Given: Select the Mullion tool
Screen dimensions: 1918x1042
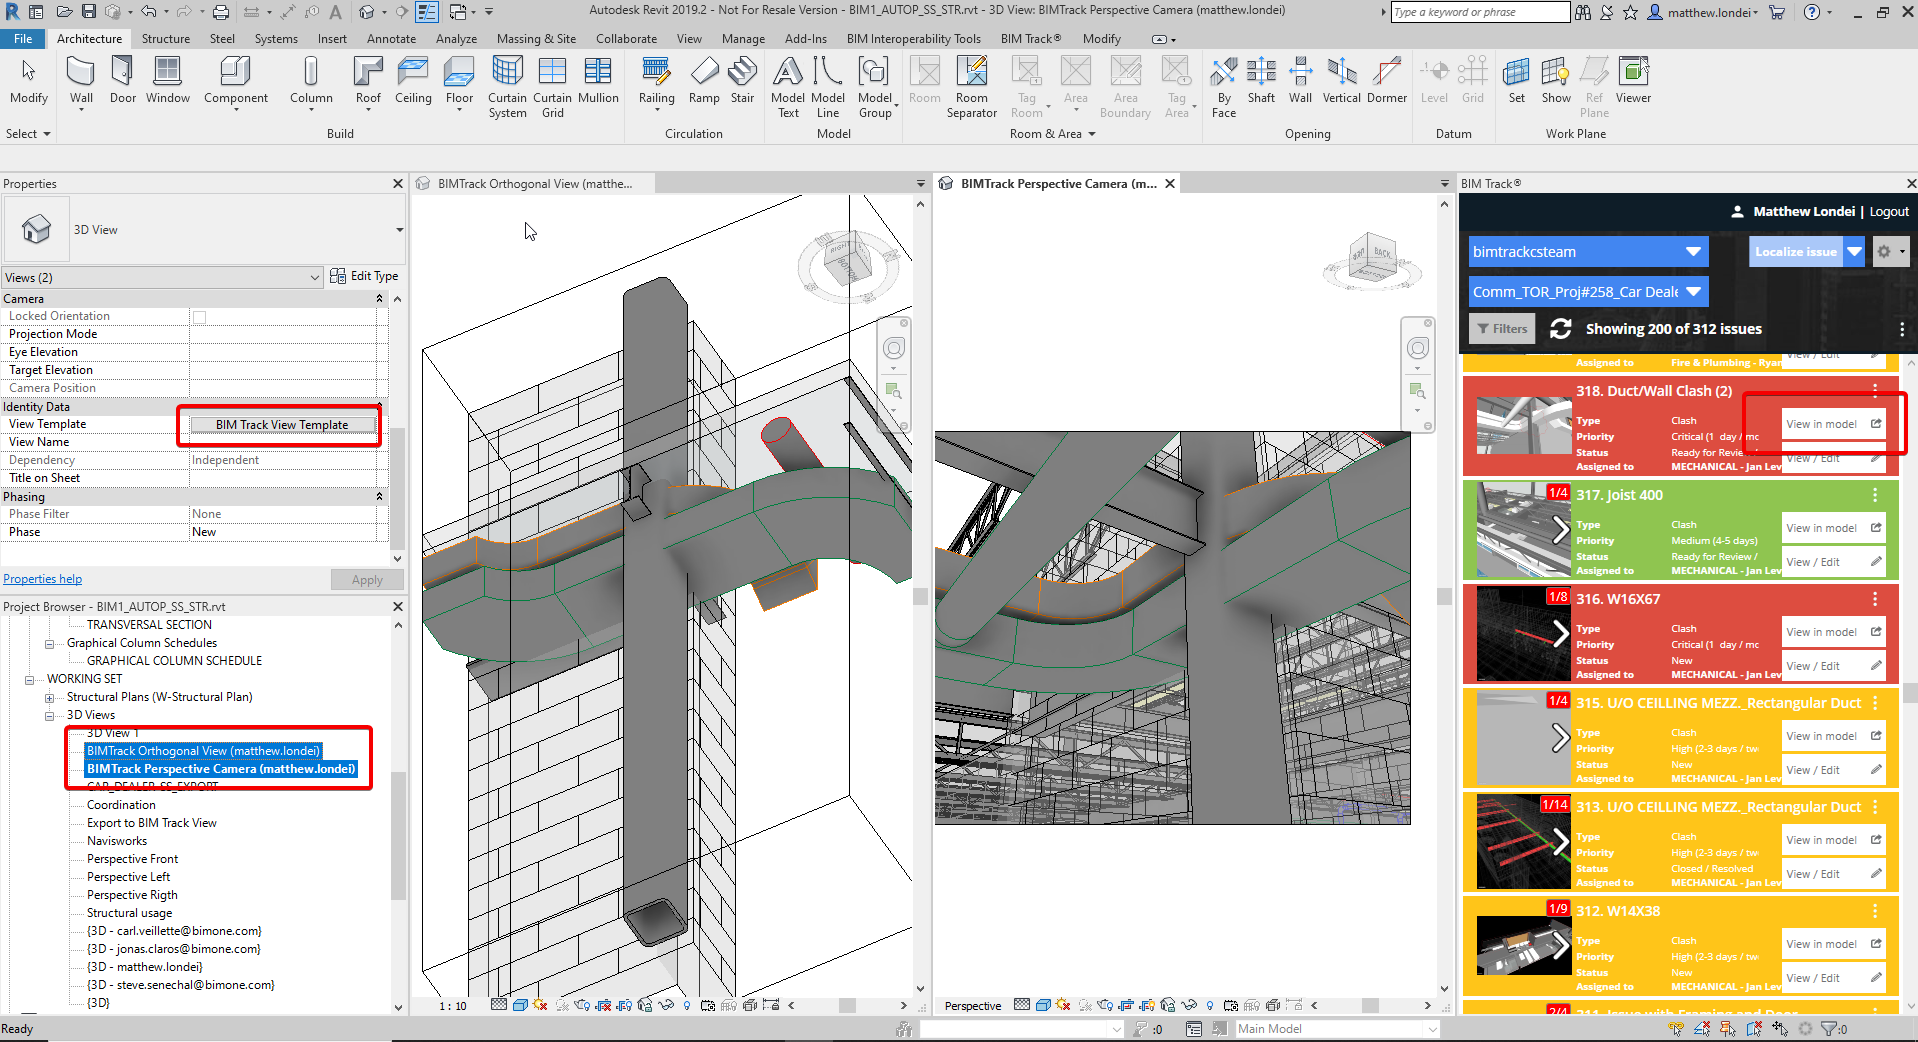Looking at the screenshot, I should point(598,80).
